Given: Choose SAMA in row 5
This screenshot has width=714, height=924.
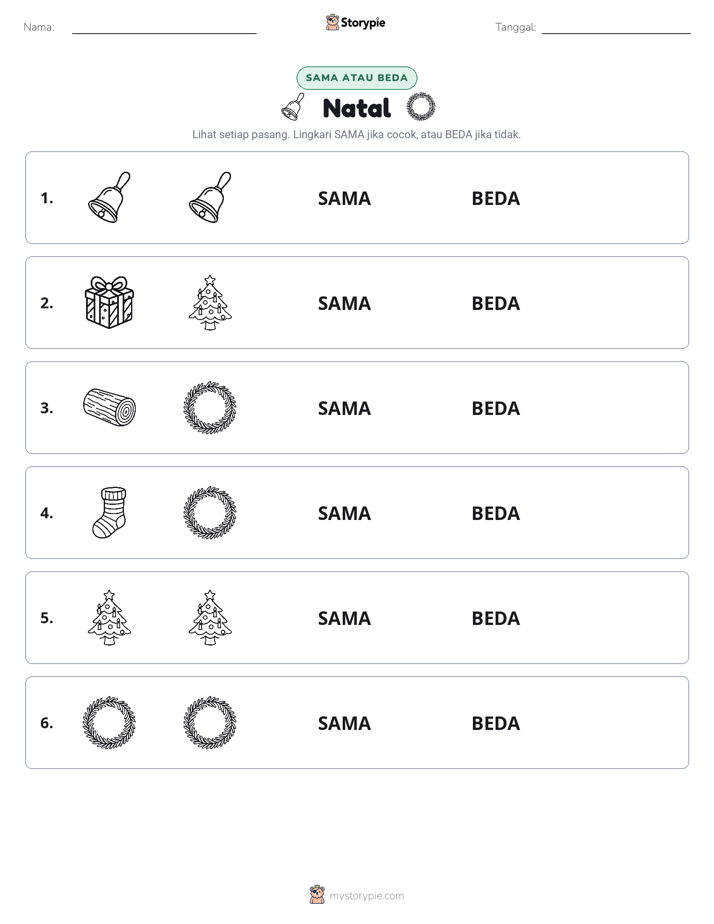Looking at the screenshot, I should pyautogui.click(x=344, y=618).
